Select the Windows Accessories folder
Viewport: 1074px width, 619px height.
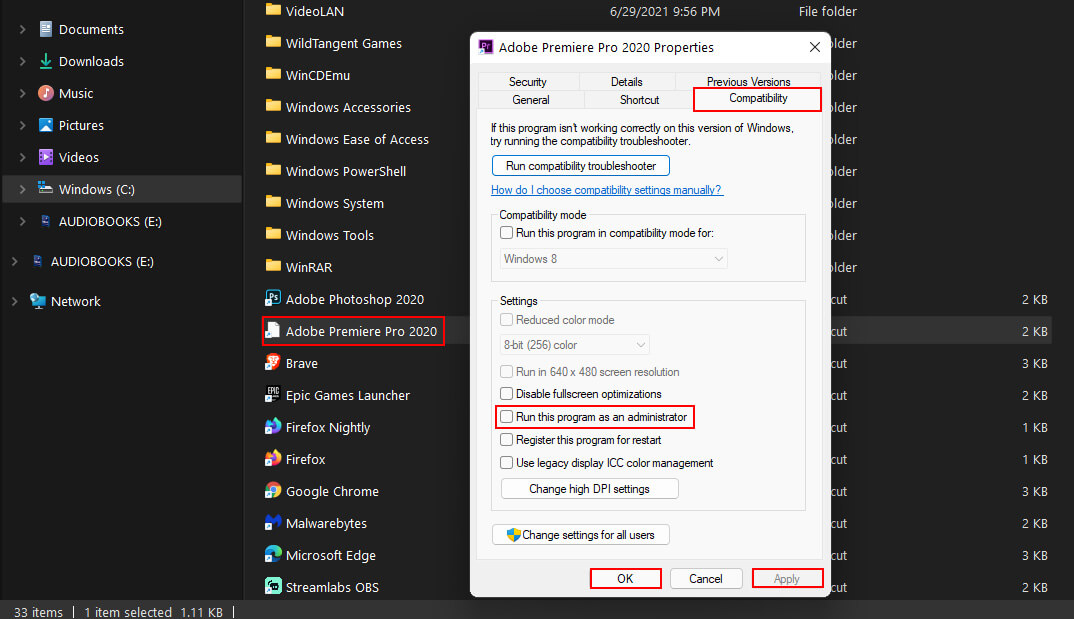pos(348,107)
